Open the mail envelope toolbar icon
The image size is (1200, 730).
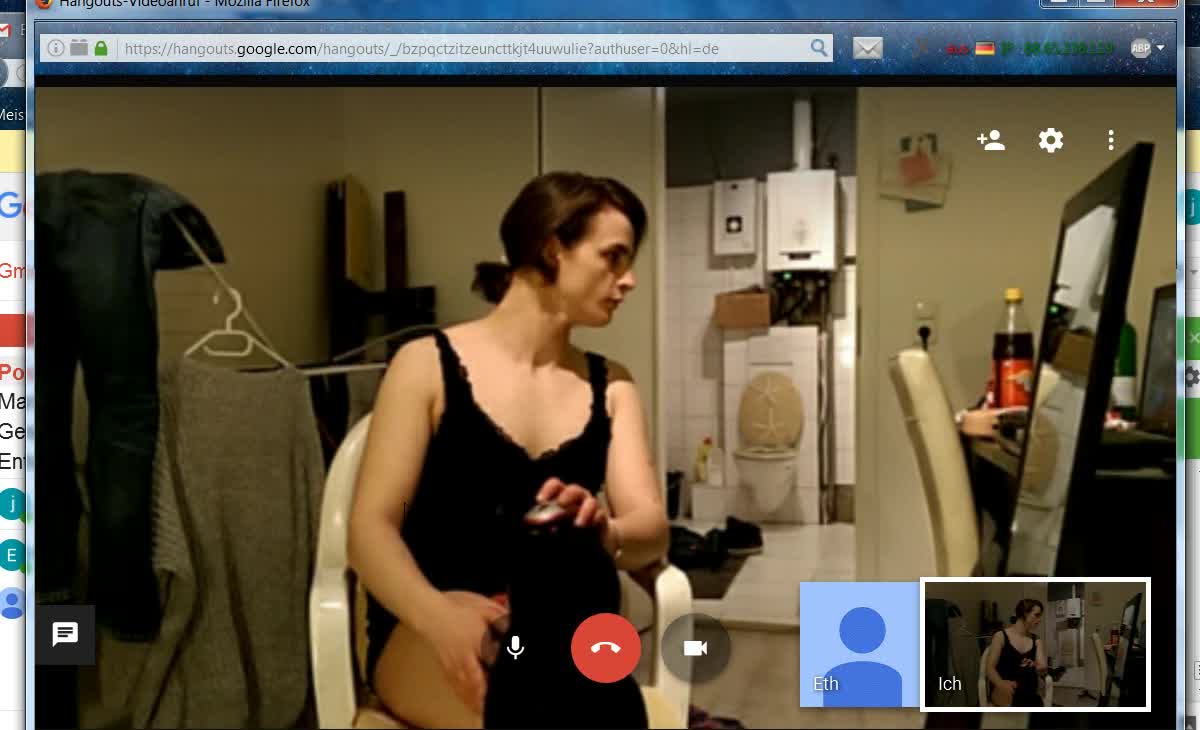coord(868,48)
